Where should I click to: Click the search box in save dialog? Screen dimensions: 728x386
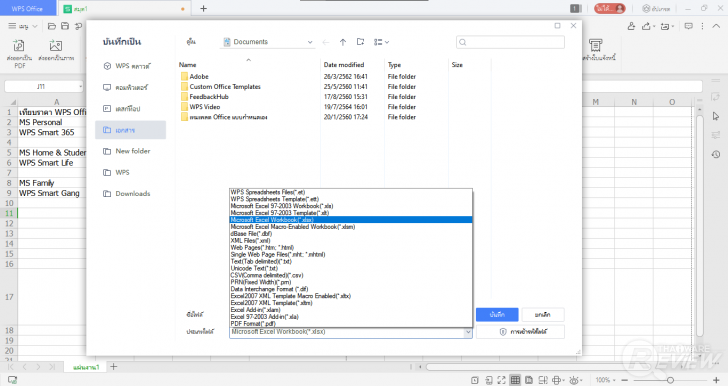[510, 42]
